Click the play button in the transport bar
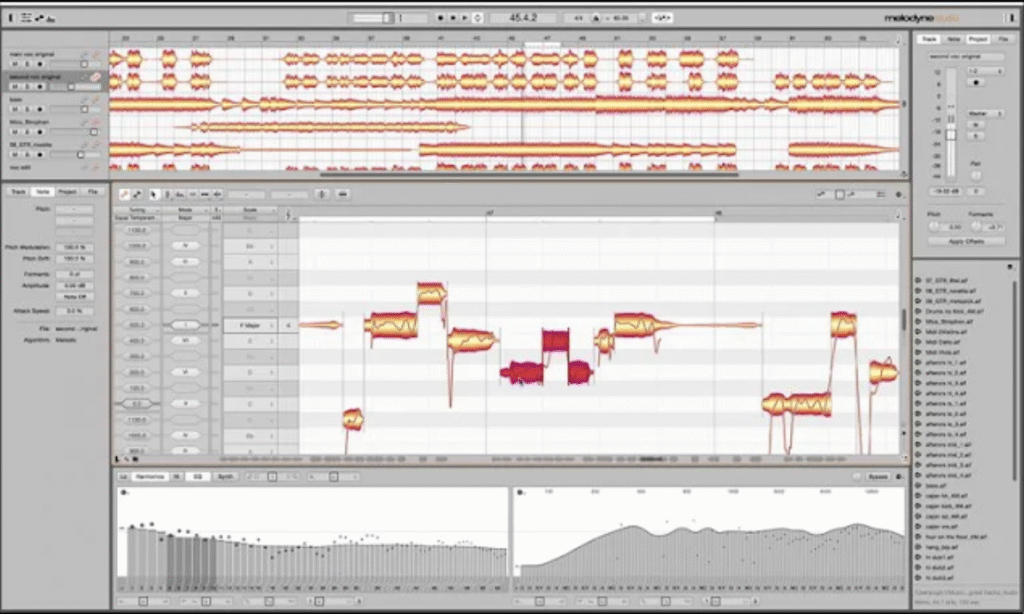 point(464,15)
